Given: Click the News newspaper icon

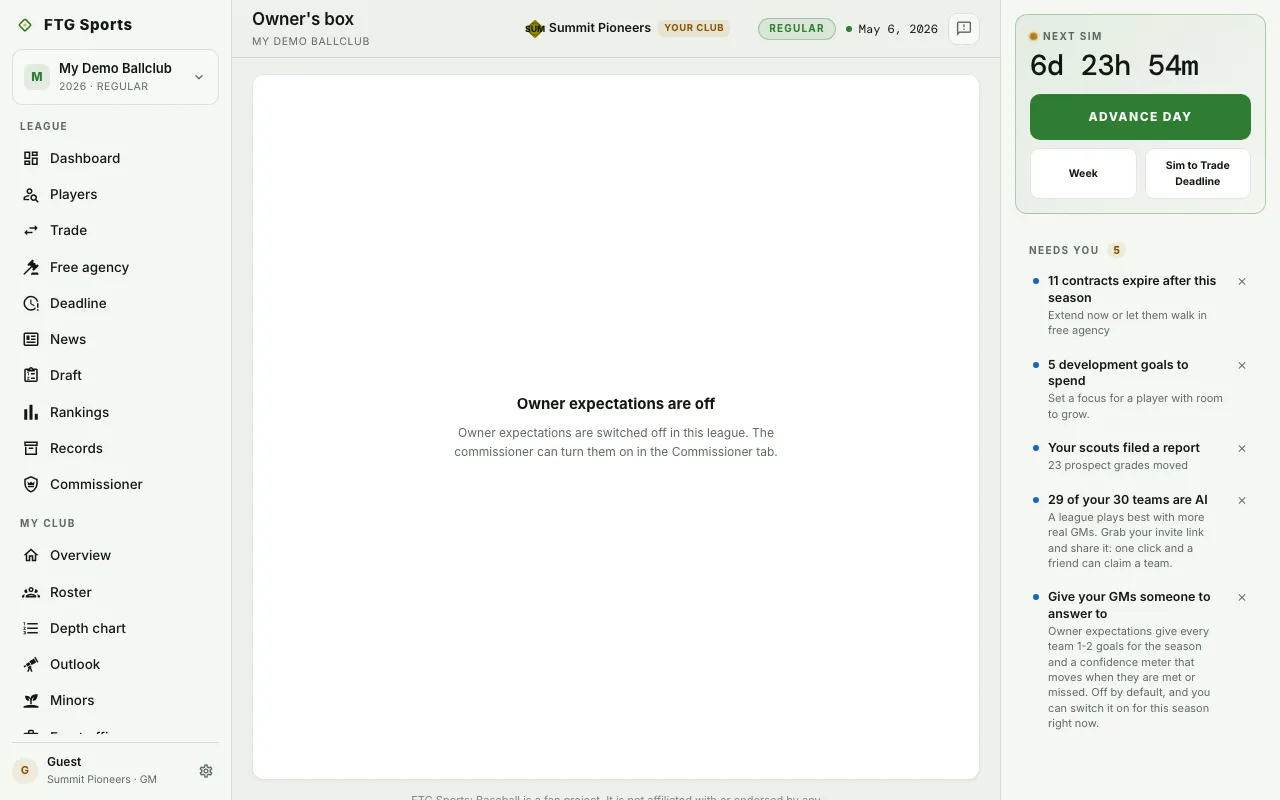Looking at the screenshot, I should point(31,339).
